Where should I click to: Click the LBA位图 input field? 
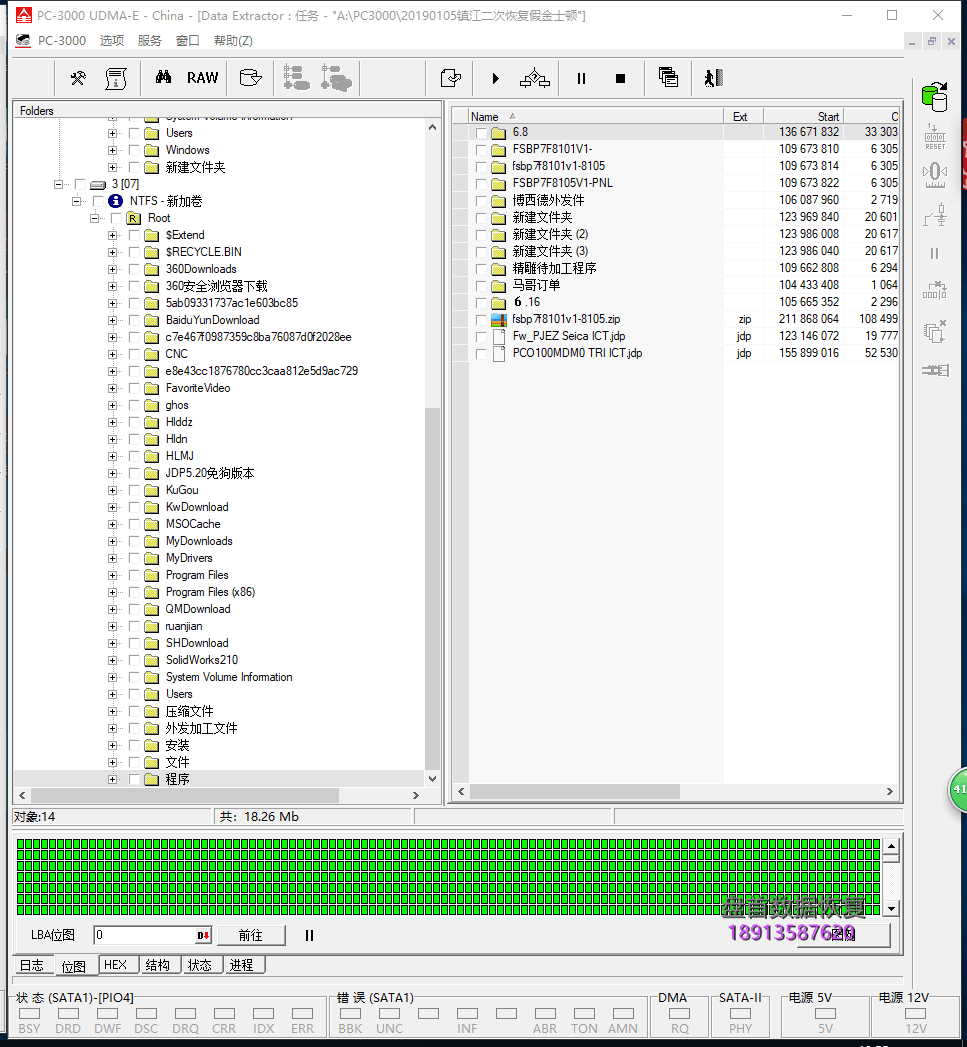tap(144, 935)
